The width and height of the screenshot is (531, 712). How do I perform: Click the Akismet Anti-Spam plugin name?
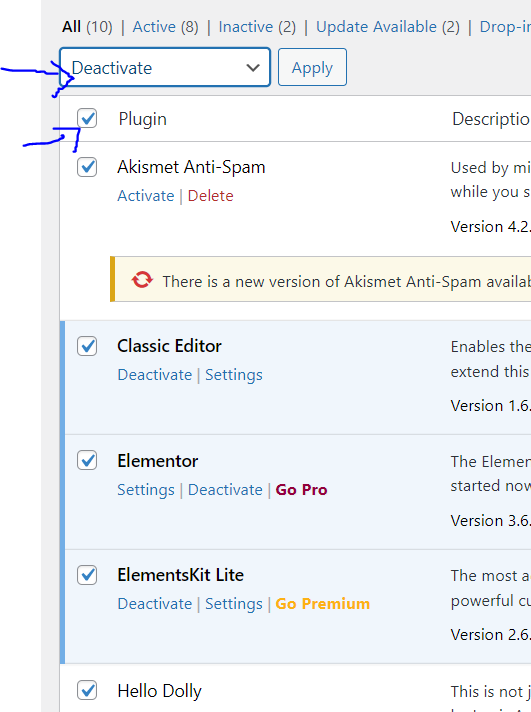(x=191, y=167)
